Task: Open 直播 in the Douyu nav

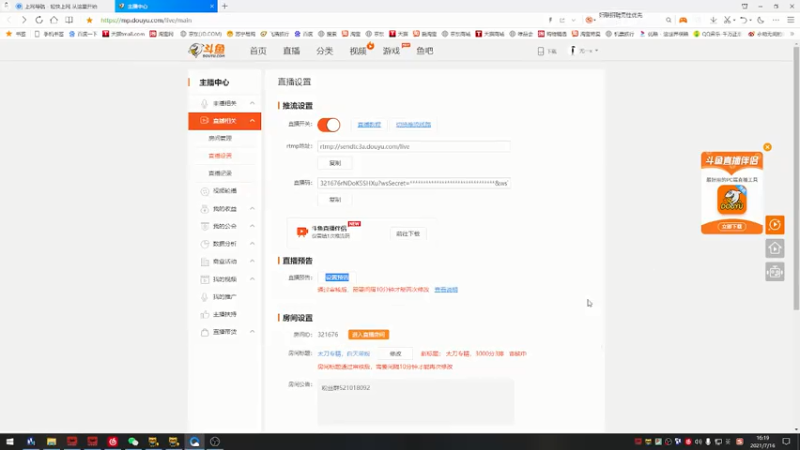Action: [291, 51]
